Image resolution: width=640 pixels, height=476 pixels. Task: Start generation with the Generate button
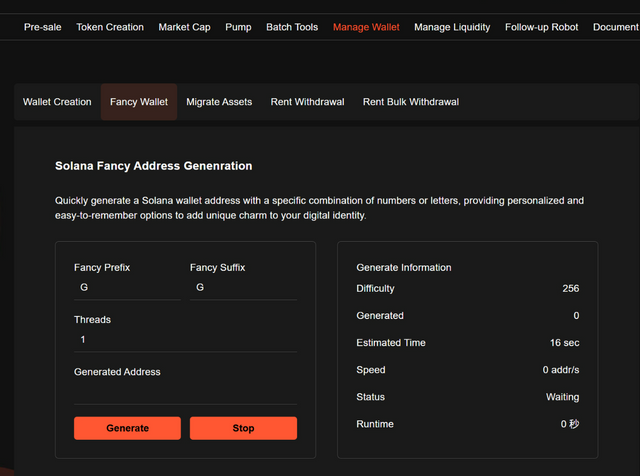coord(127,428)
